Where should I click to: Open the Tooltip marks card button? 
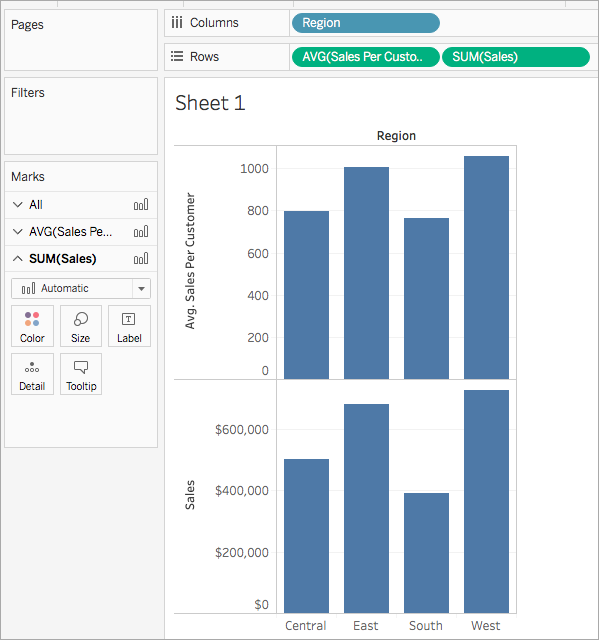coord(81,374)
